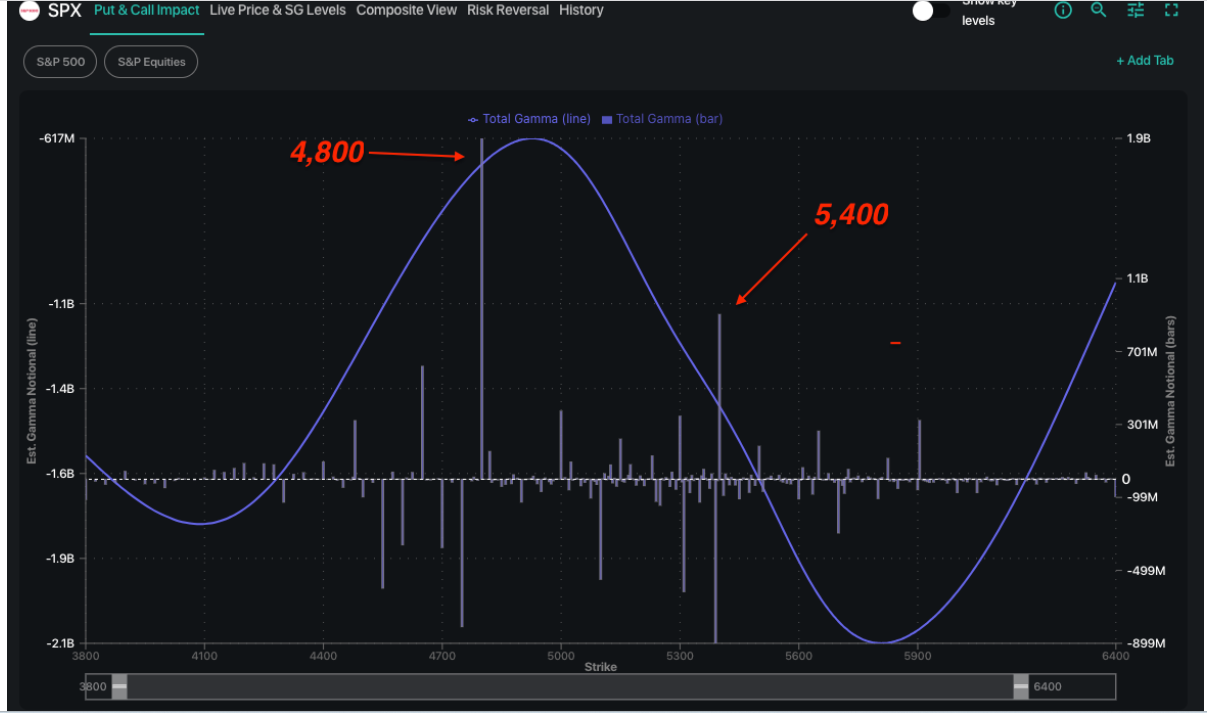1207x713 pixels.
Task: Click the 1.9B right axis label
Action: (x=1138, y=138)
